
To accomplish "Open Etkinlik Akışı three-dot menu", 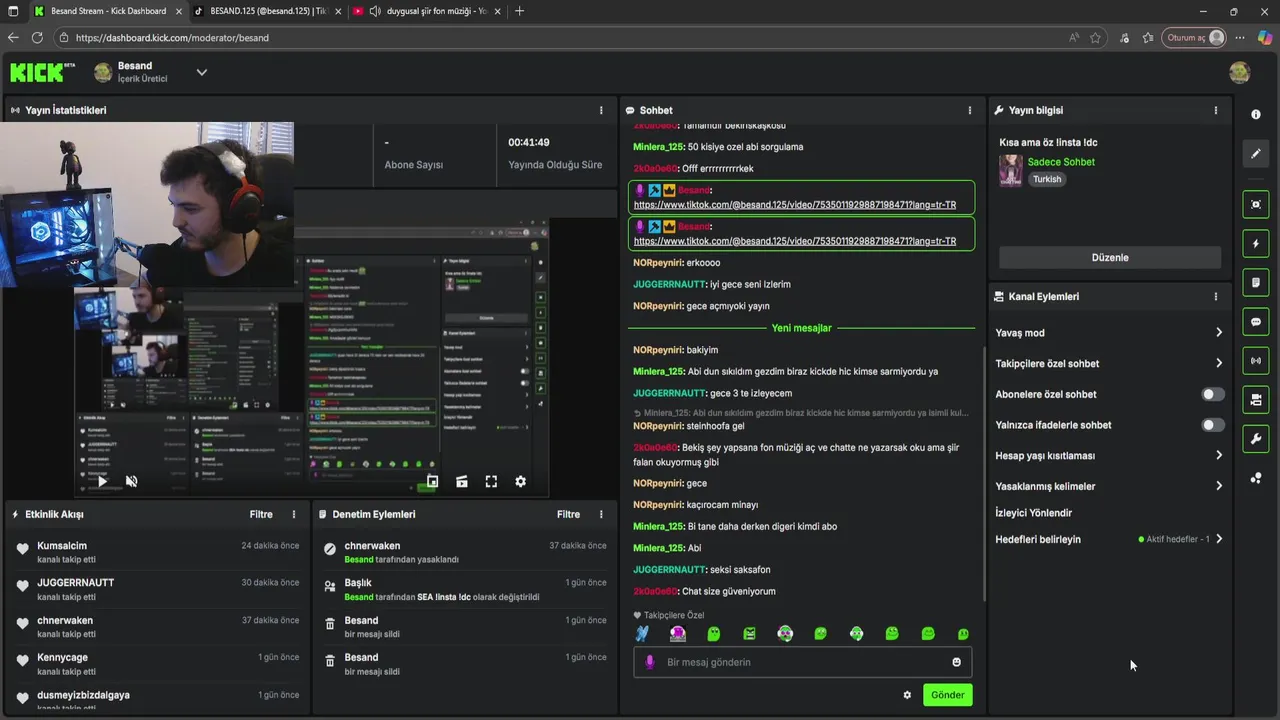I will click(294, 514).
